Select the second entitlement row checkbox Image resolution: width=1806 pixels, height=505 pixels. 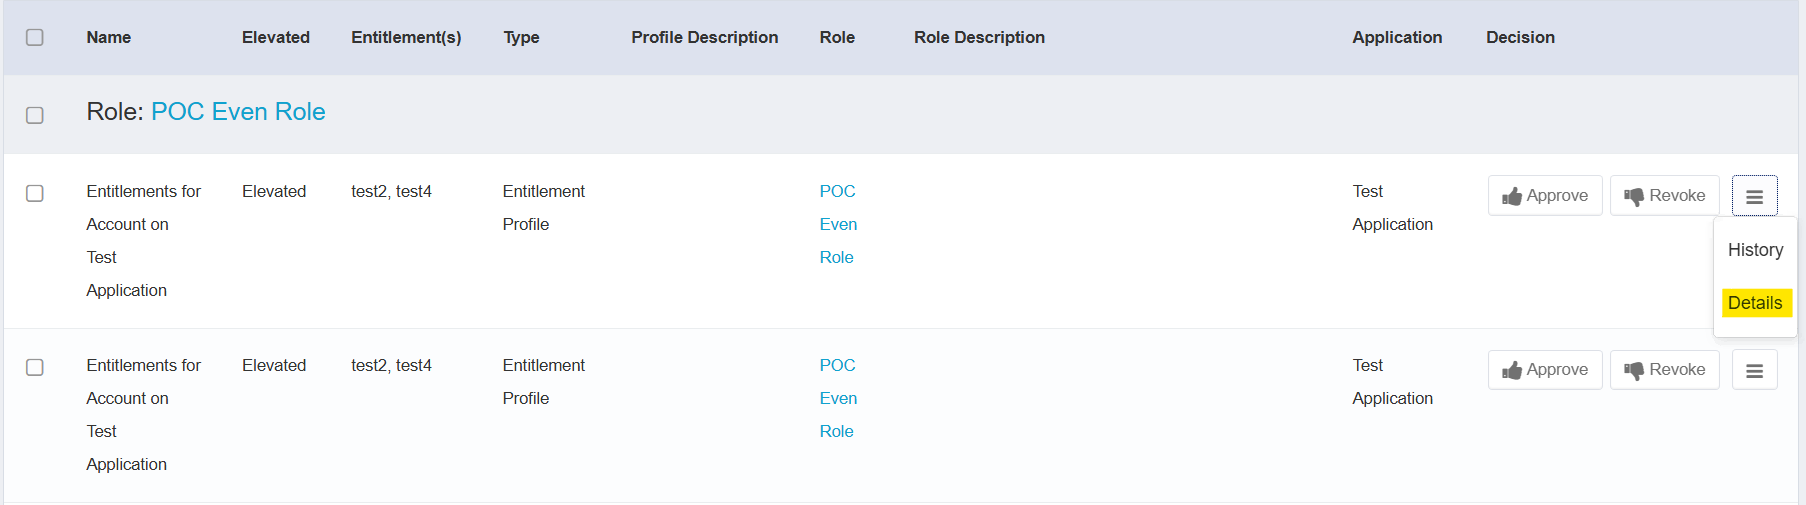pos(35,367)
